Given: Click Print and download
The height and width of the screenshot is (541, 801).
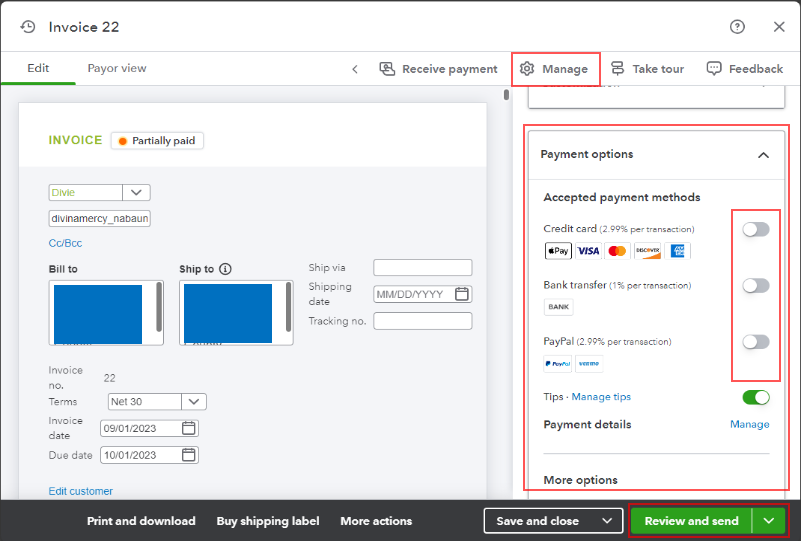Looking at the screenshot, I should [x=141, y=521].
